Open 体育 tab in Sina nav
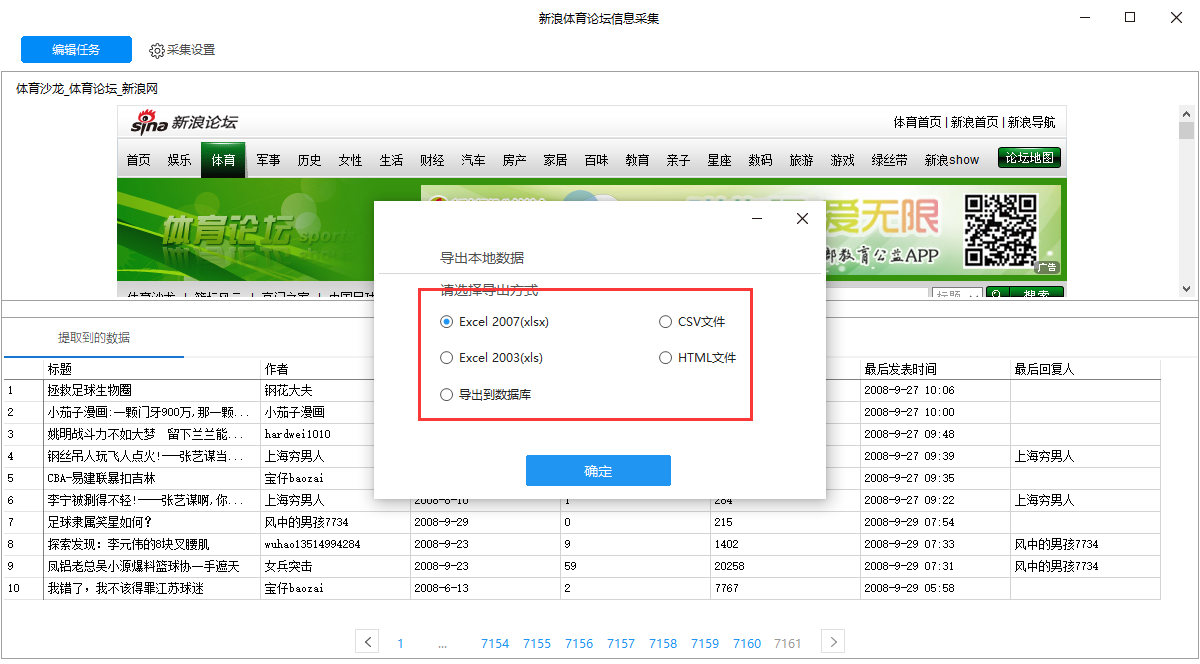1200x664 pixels. [223, 160]
